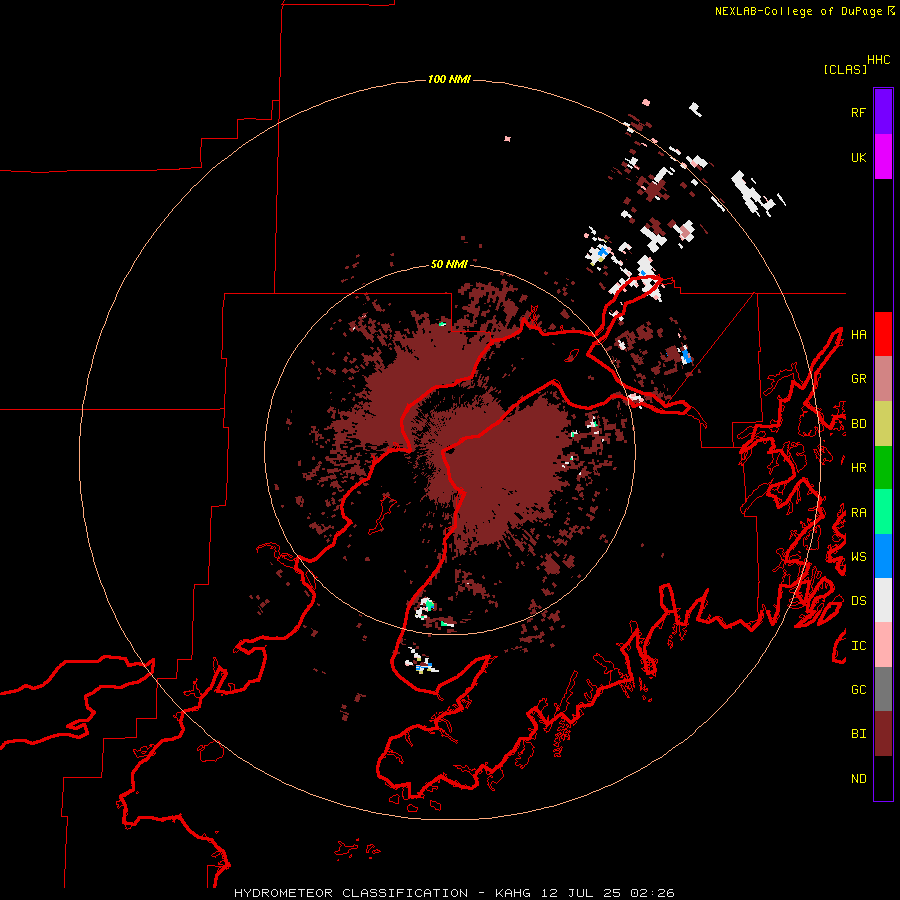
Task: Click the UK legend label
Action: tap(858, 157)
